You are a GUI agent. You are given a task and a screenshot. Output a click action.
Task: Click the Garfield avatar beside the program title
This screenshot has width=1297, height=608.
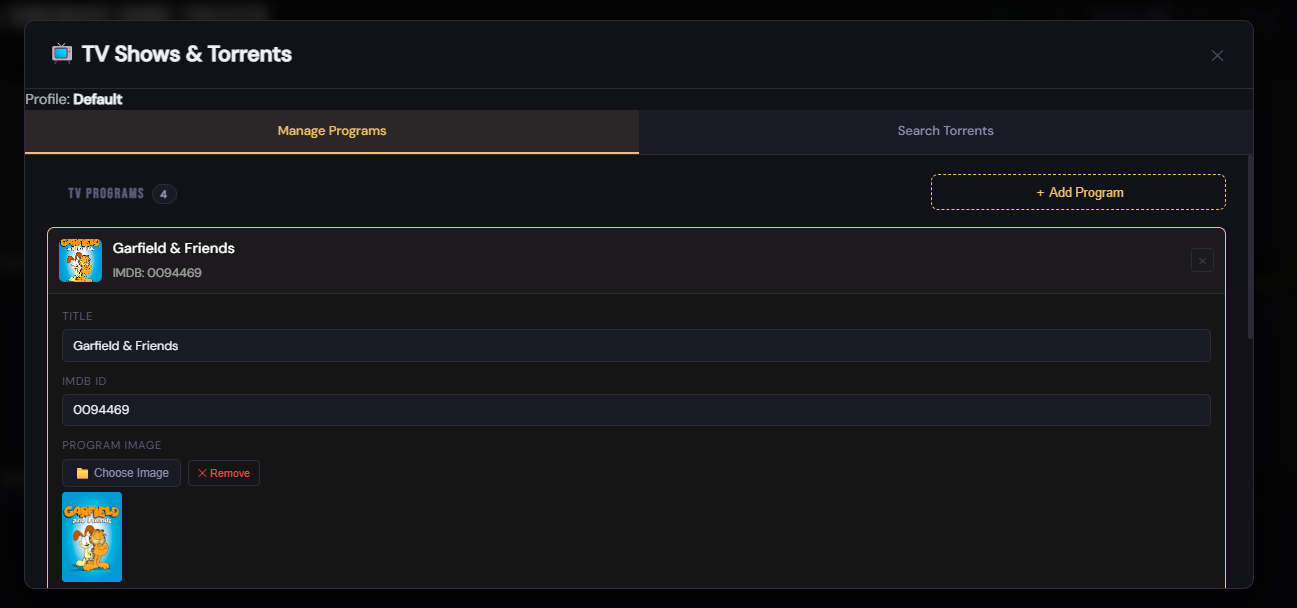[x=80, y=259]
